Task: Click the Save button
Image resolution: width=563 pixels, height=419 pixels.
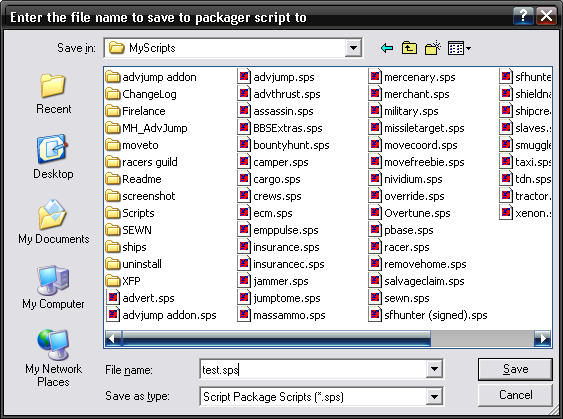Action: coord(515,369)
